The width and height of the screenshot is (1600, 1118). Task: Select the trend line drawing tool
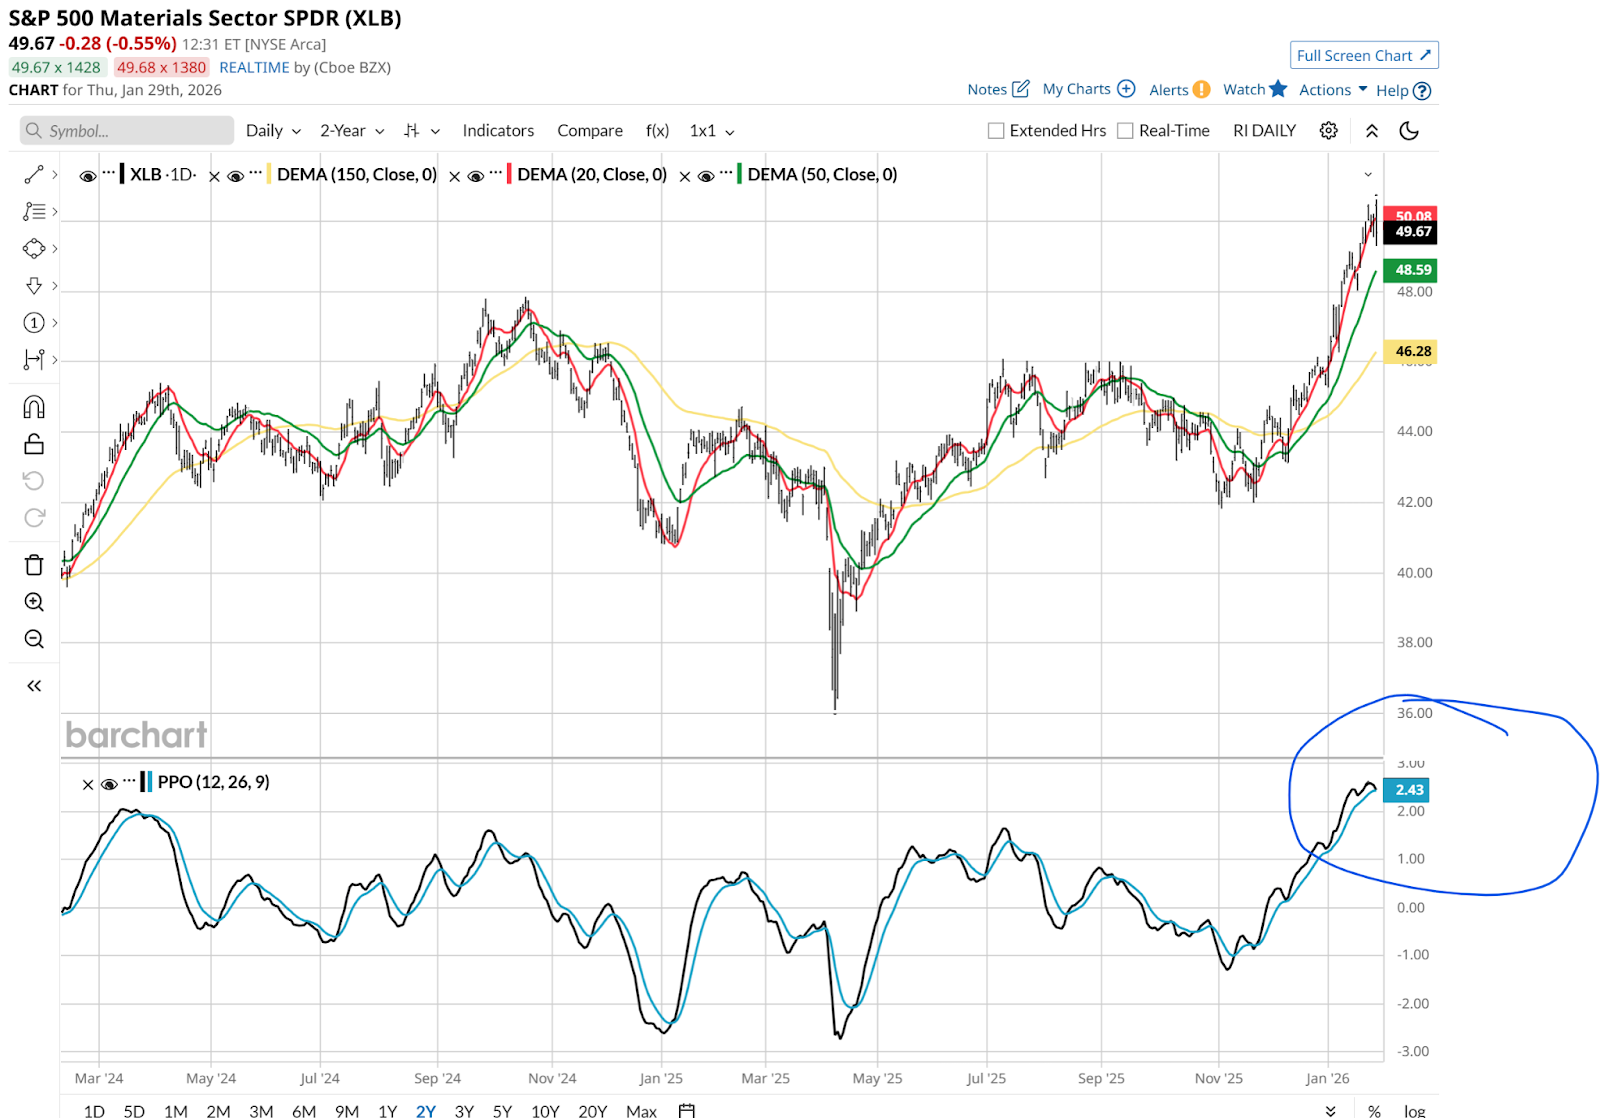coord(34,175)
